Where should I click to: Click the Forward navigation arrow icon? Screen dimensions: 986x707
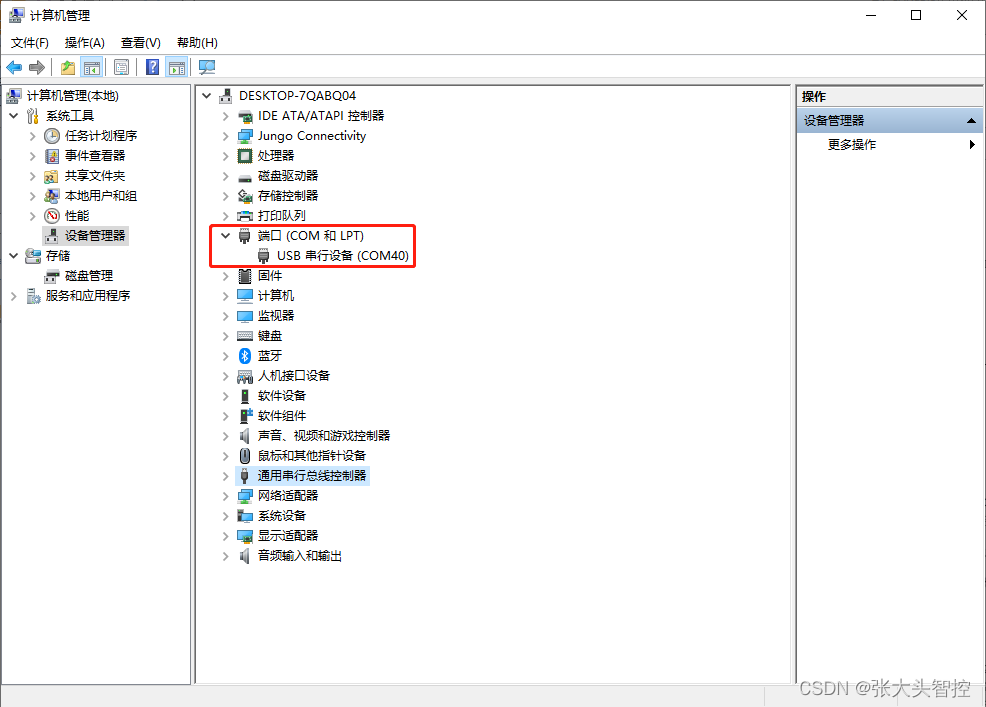37,67
